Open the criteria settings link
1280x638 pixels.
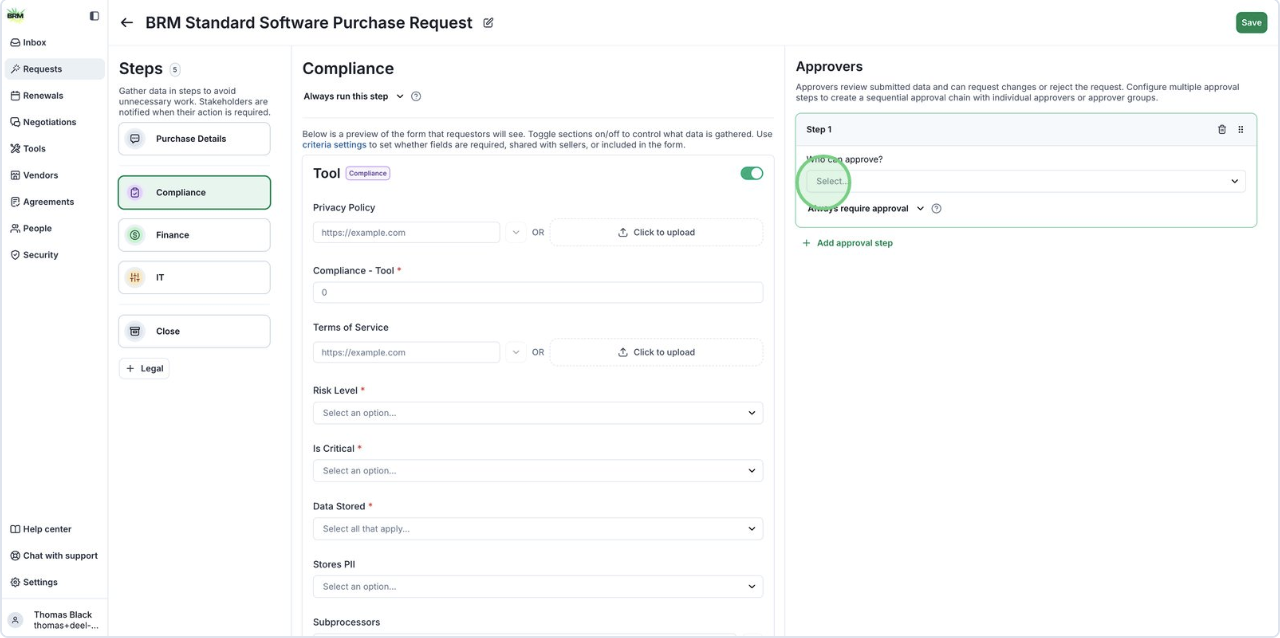point(334,145)
